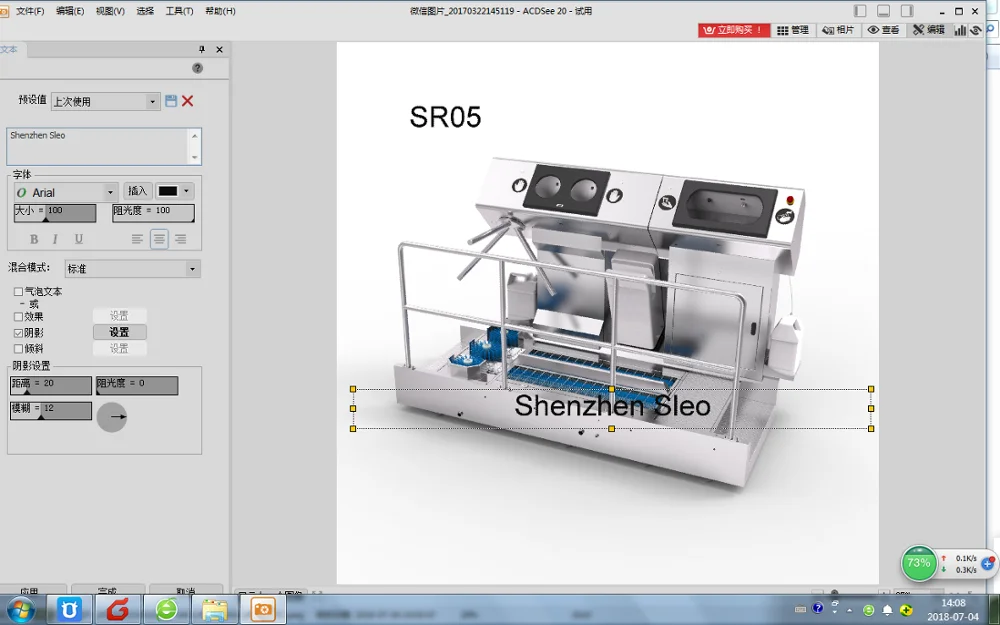Click the Windows Start button
Screen dimensions: 1000x625
click(x=20, y=609)
